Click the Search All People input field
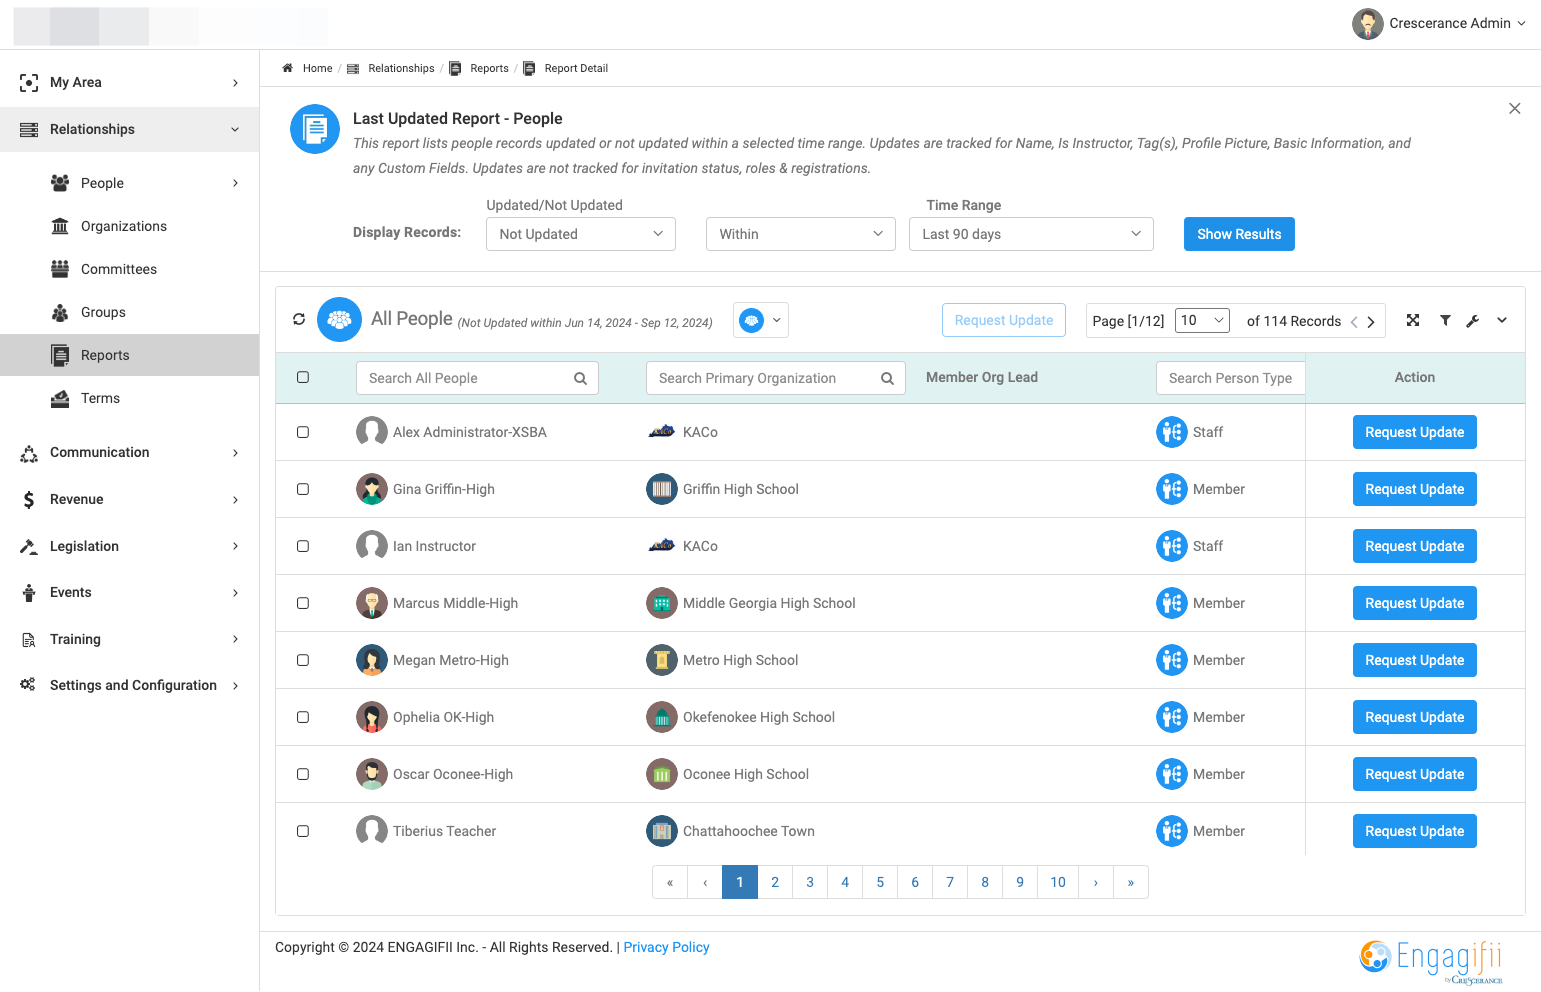Screen dimensions: 1541x992 tap(477, 378)
